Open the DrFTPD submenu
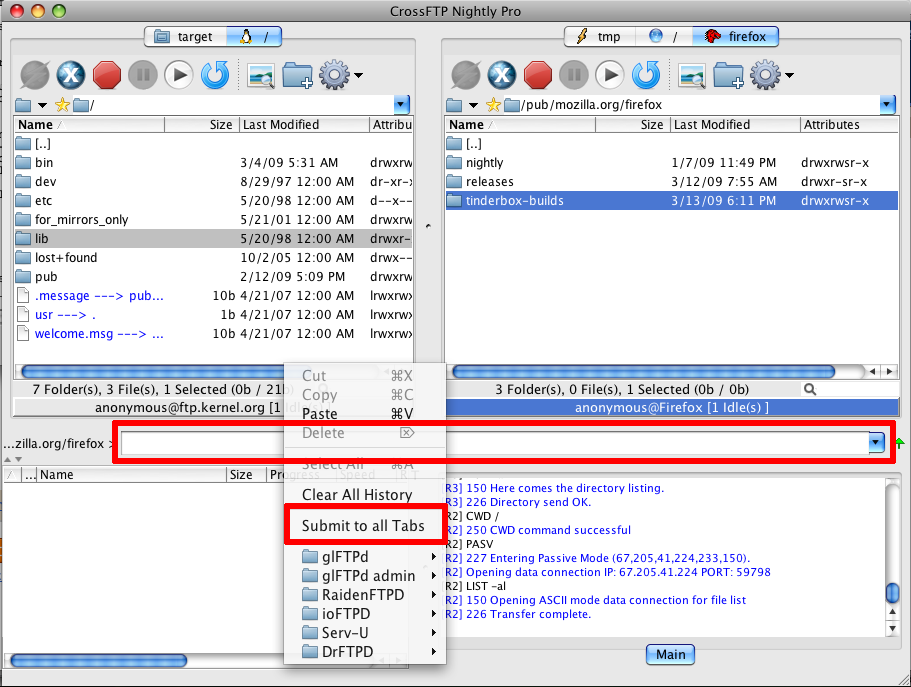The image size is (911, 687). tap(364, 652)
